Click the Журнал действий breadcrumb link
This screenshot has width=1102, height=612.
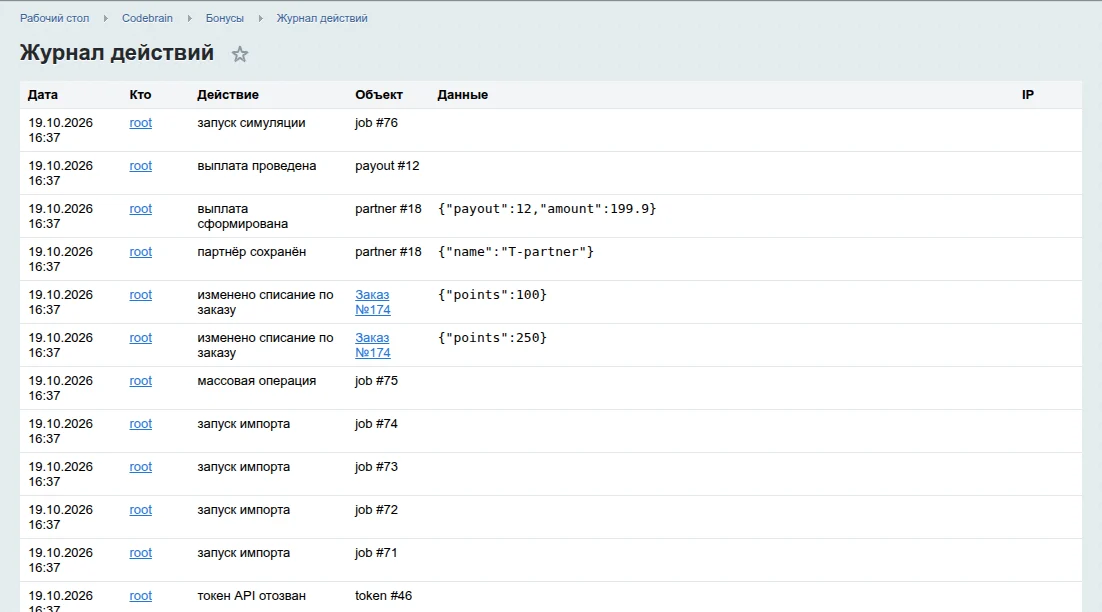(x=322, y=18)
